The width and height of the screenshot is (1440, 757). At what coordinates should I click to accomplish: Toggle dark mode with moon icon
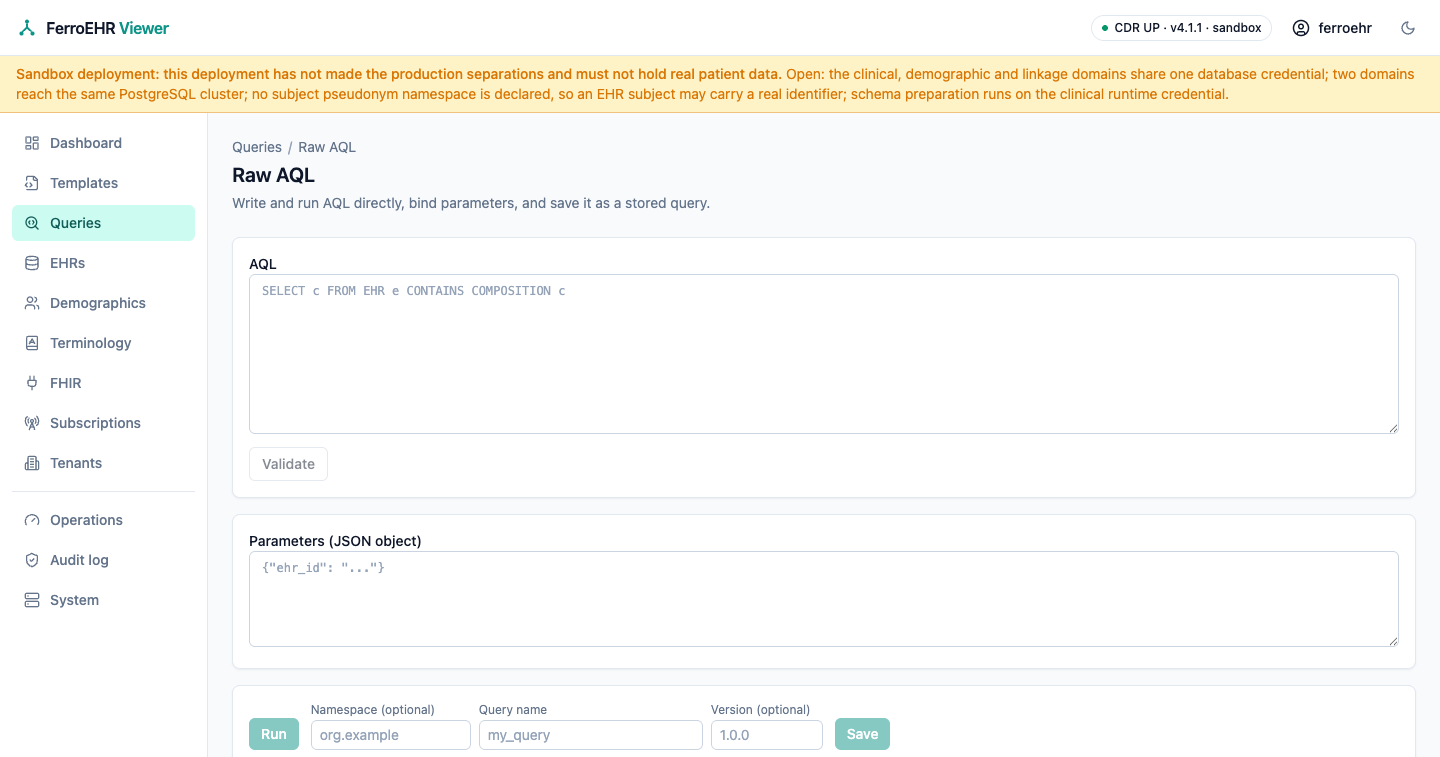pos(1408,28)
